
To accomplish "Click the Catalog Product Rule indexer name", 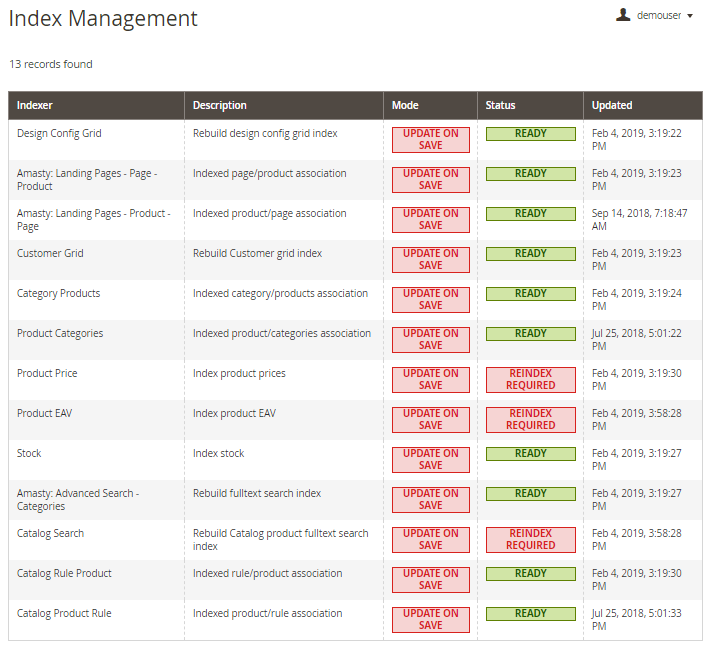I will (x=64, y=613).
